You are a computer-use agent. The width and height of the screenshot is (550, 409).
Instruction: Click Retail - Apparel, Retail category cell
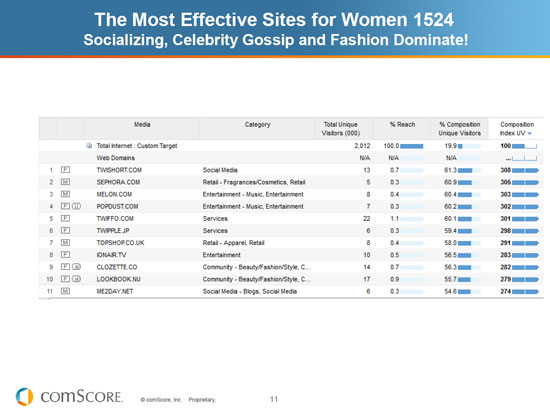(233, 243)
